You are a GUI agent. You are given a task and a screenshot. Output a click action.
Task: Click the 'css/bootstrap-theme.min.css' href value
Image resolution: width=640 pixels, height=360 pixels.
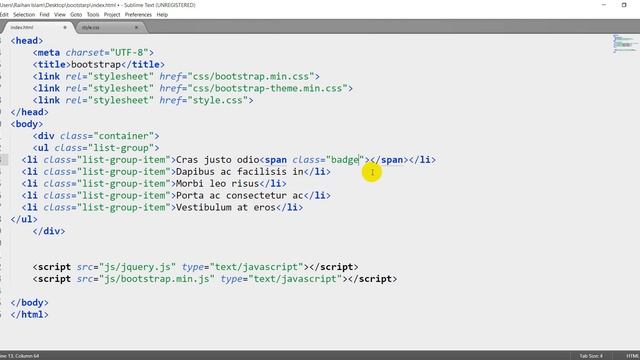click(x=267, y=88)
